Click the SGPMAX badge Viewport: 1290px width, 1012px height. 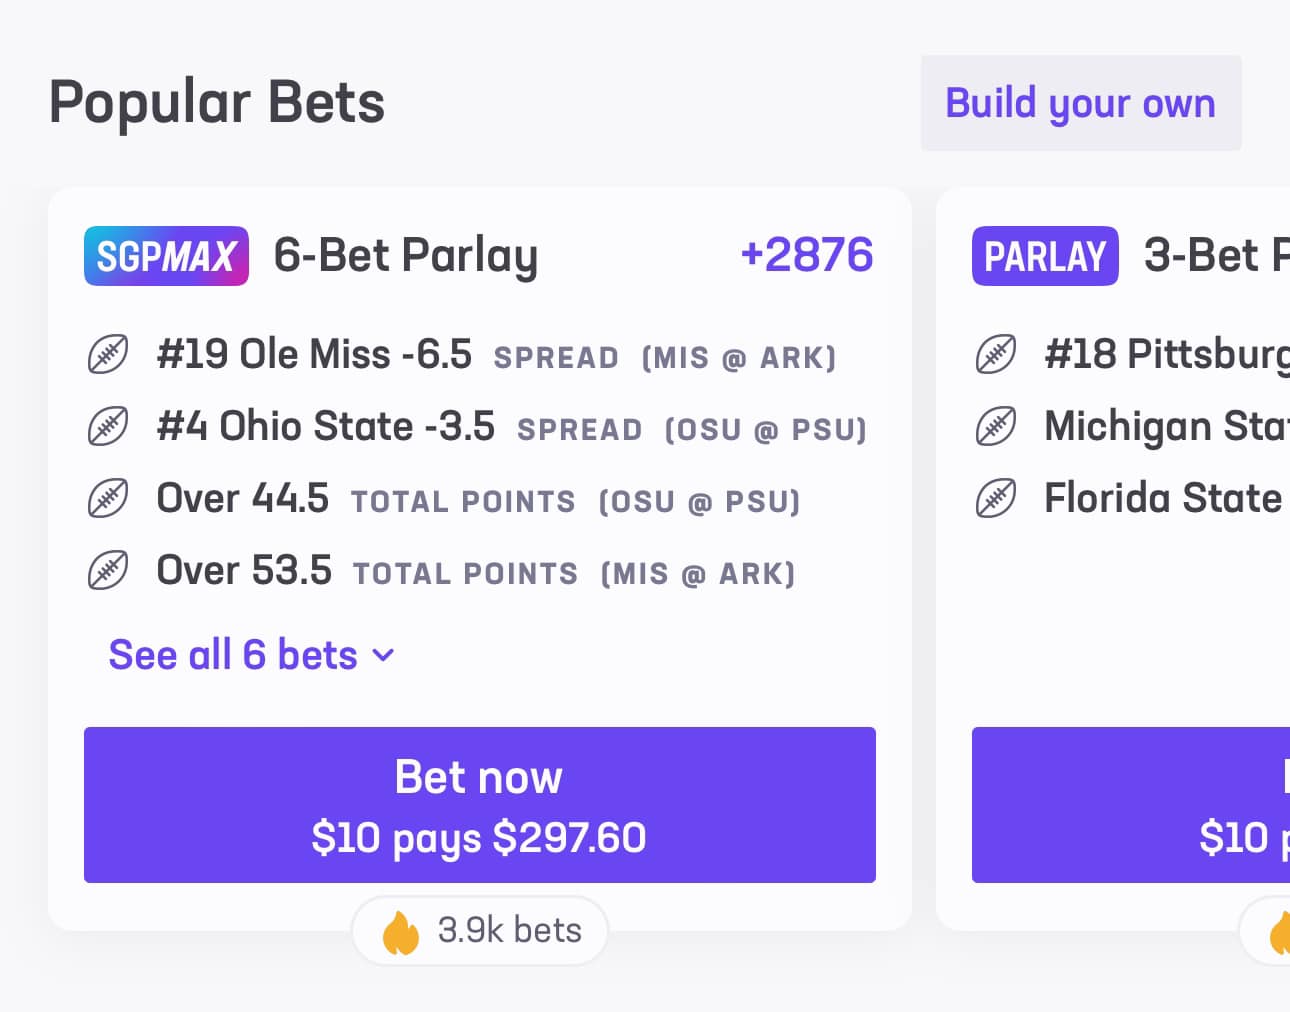tap(166, 256)
